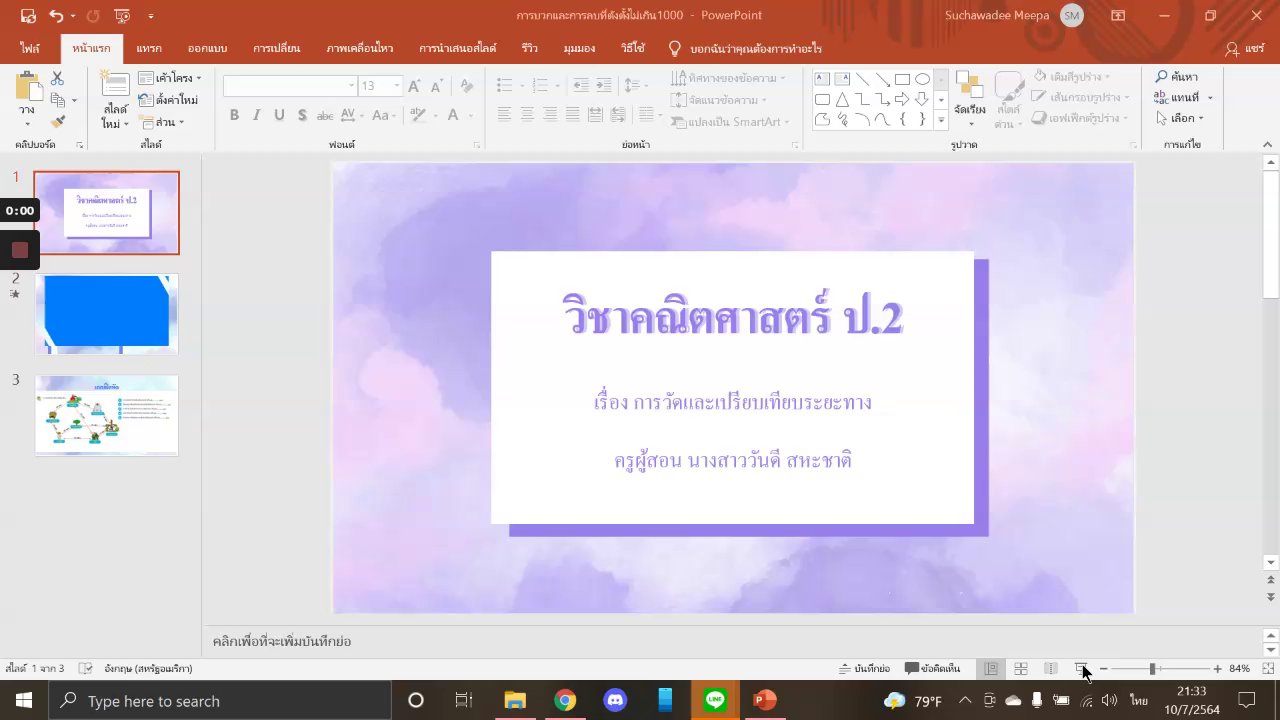
Task: Select the Rectangle shape in gallery
Action: 902,79
